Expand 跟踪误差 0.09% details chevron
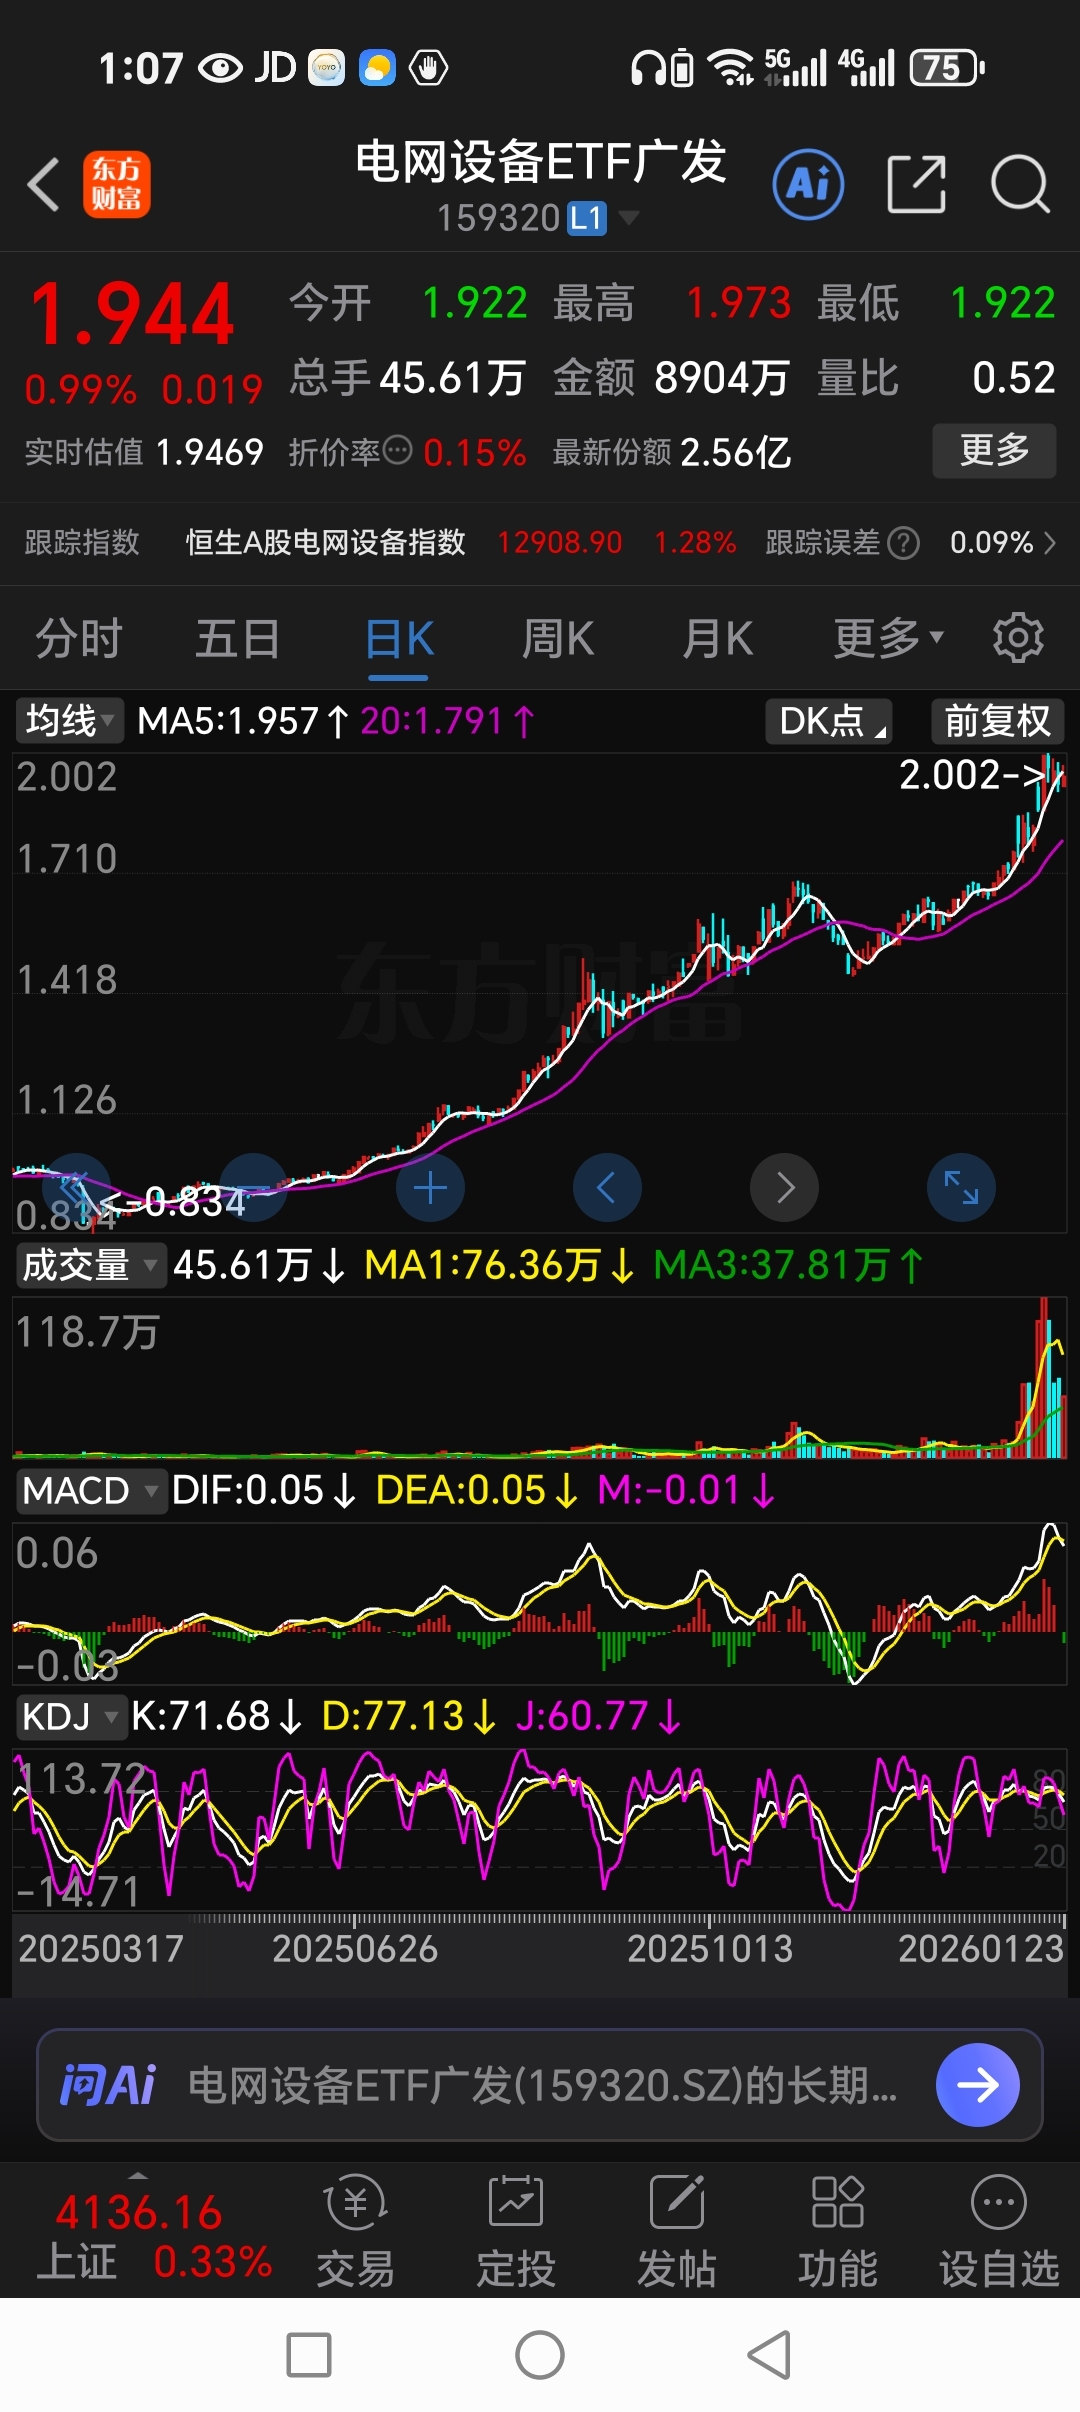 (1050, 543)
